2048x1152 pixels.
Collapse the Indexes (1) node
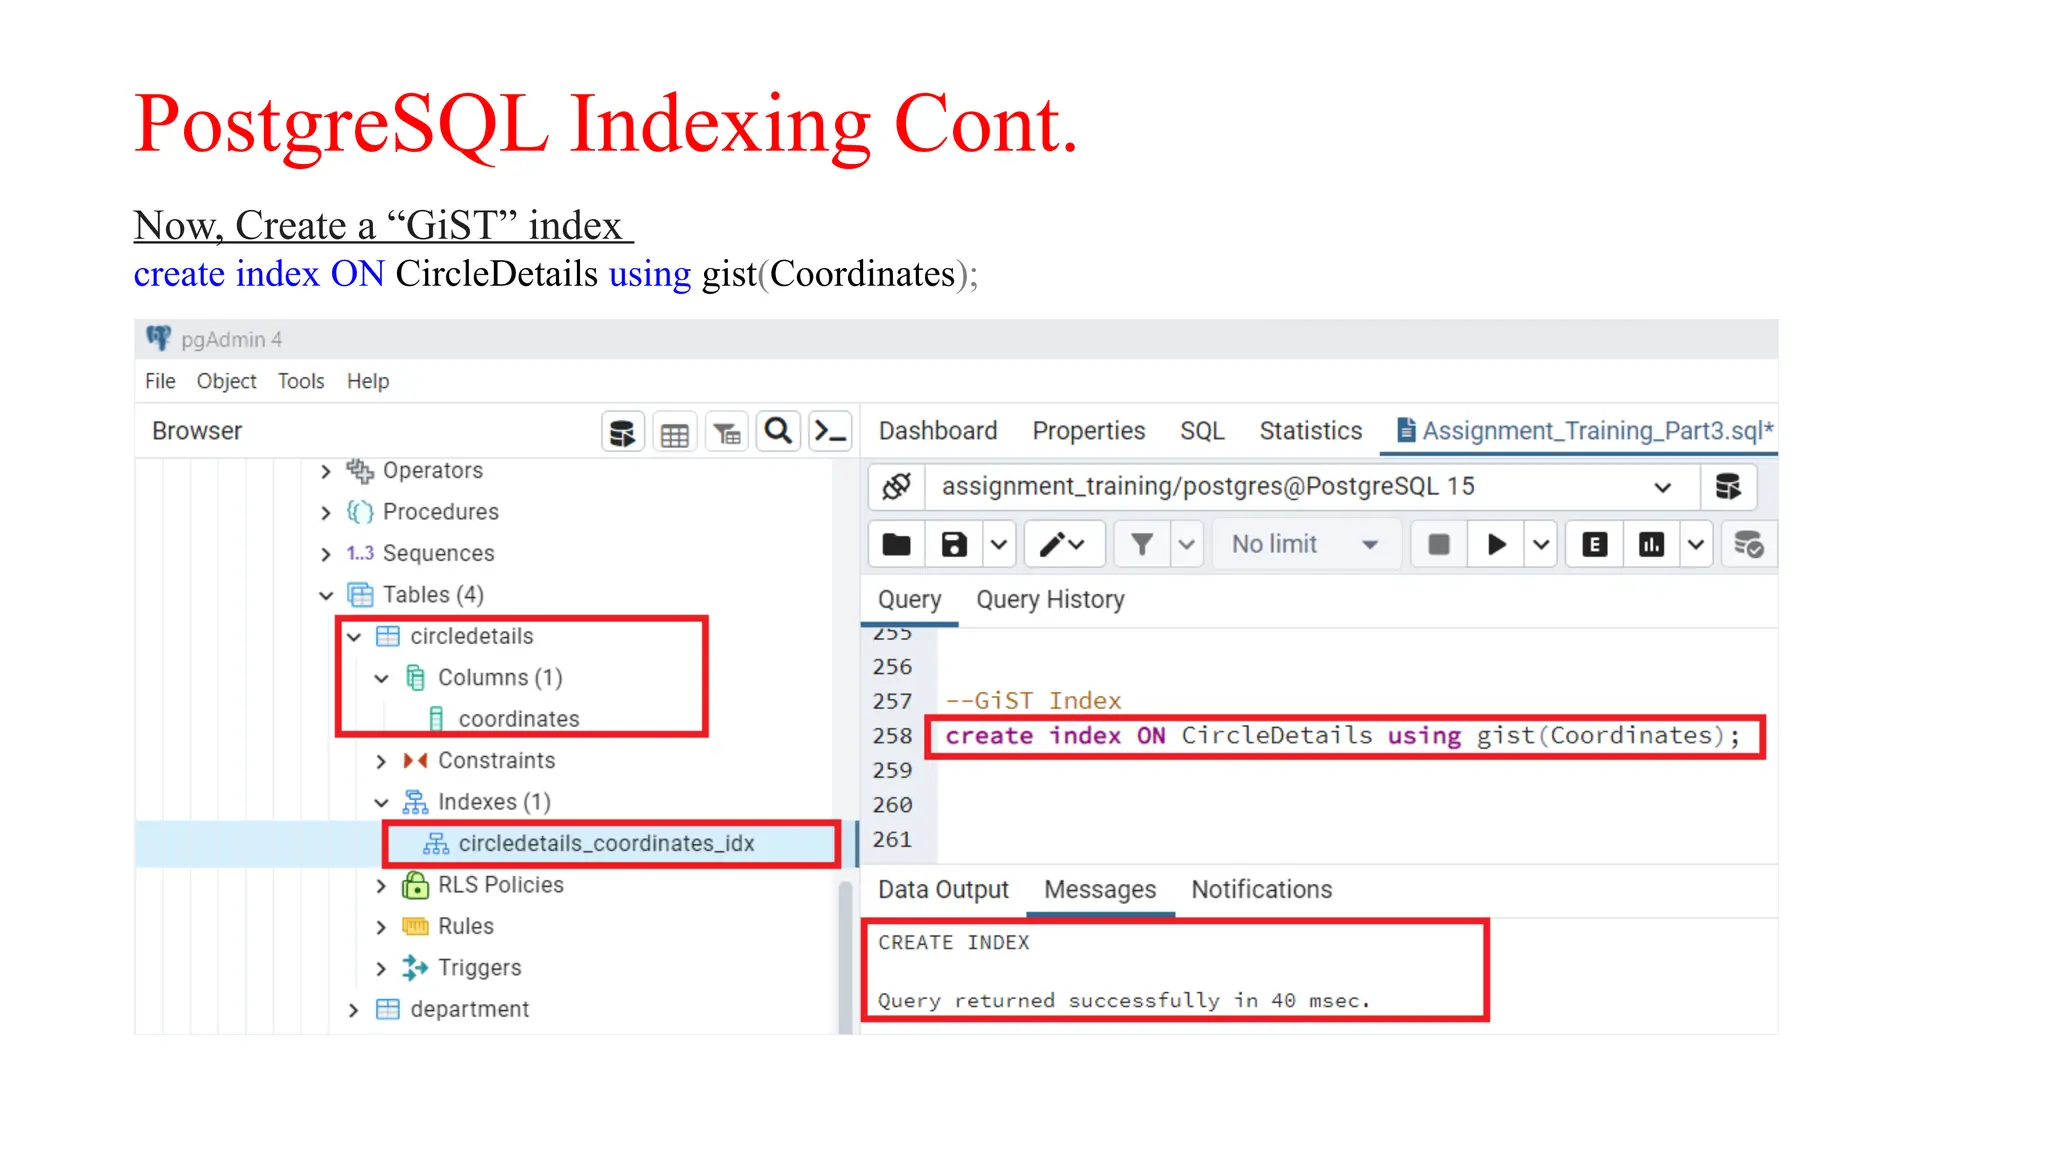click(x=381, y=803)
